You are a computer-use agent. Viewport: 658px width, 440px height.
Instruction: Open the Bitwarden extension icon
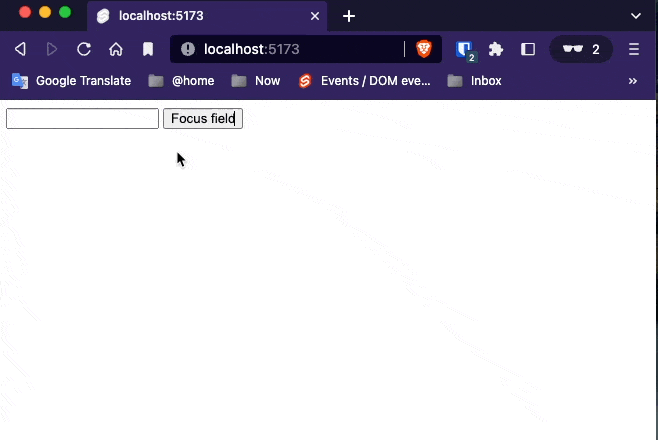point(465,50)
